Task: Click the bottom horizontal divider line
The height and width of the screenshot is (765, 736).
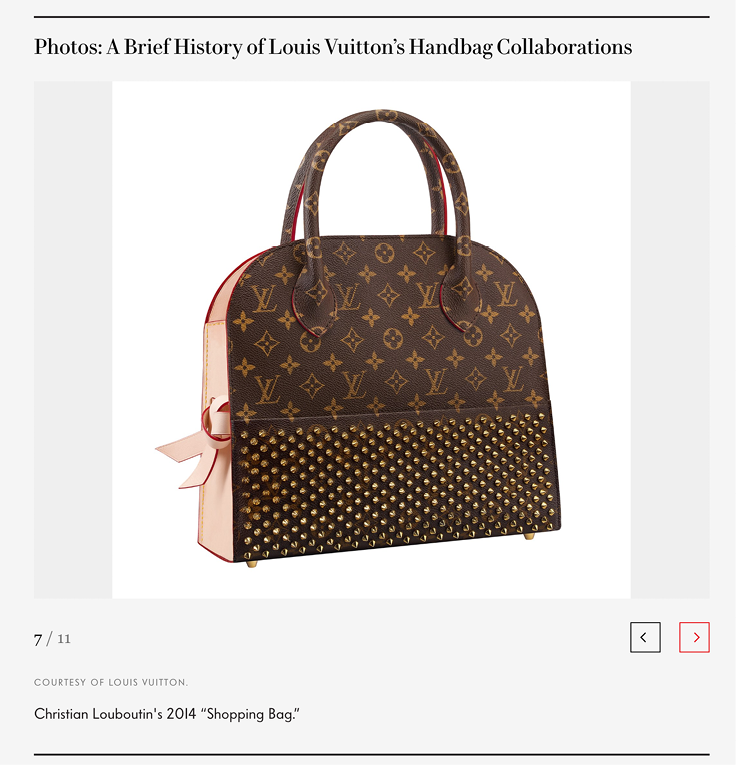Action: (372, 754)
